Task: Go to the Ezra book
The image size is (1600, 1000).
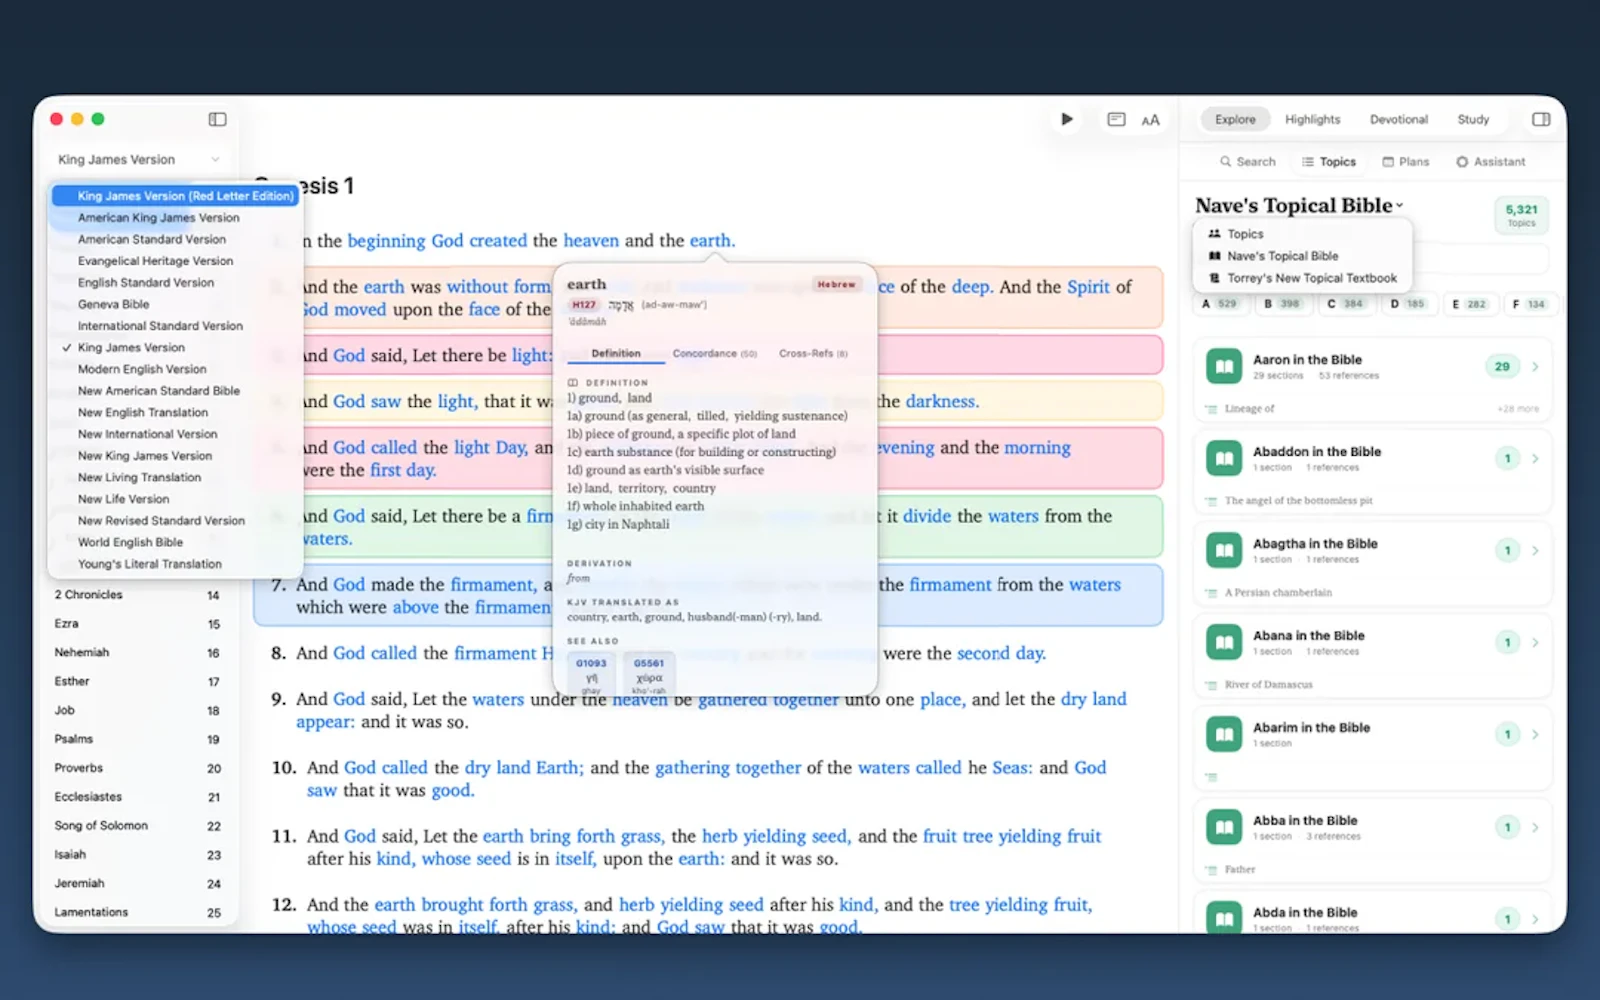Action: [137, 624]
